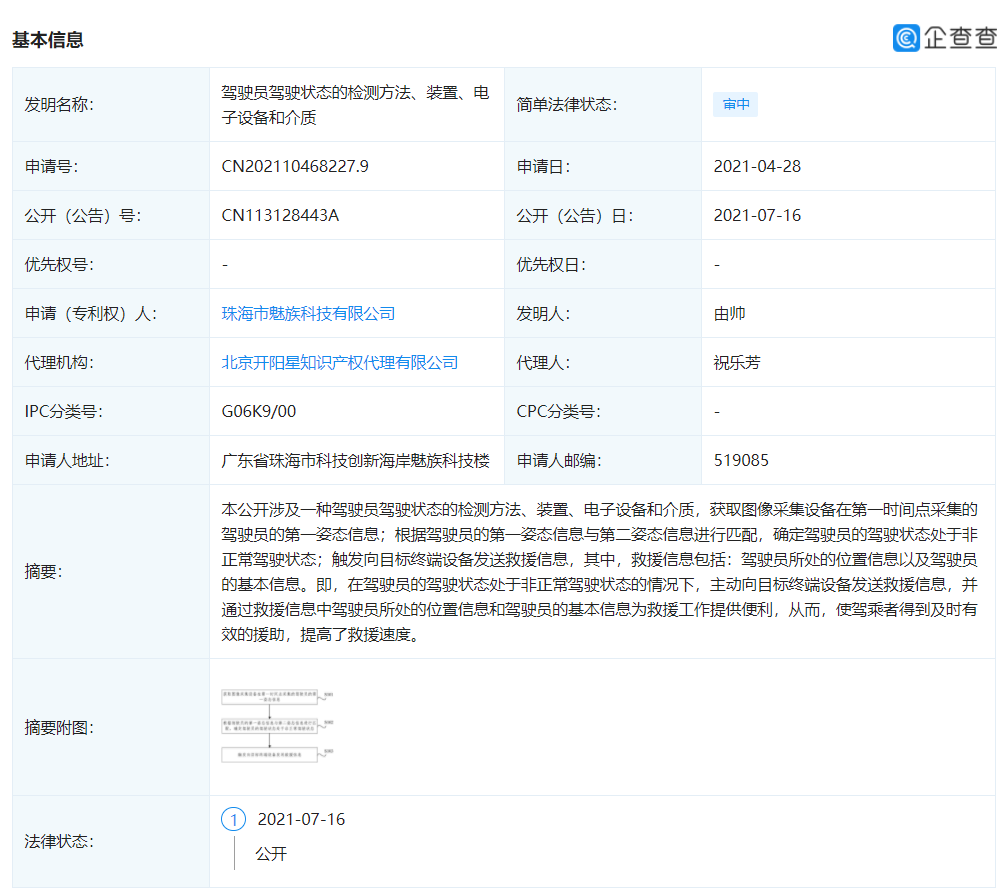Click the 审中 legal status badge

point(735,105)
